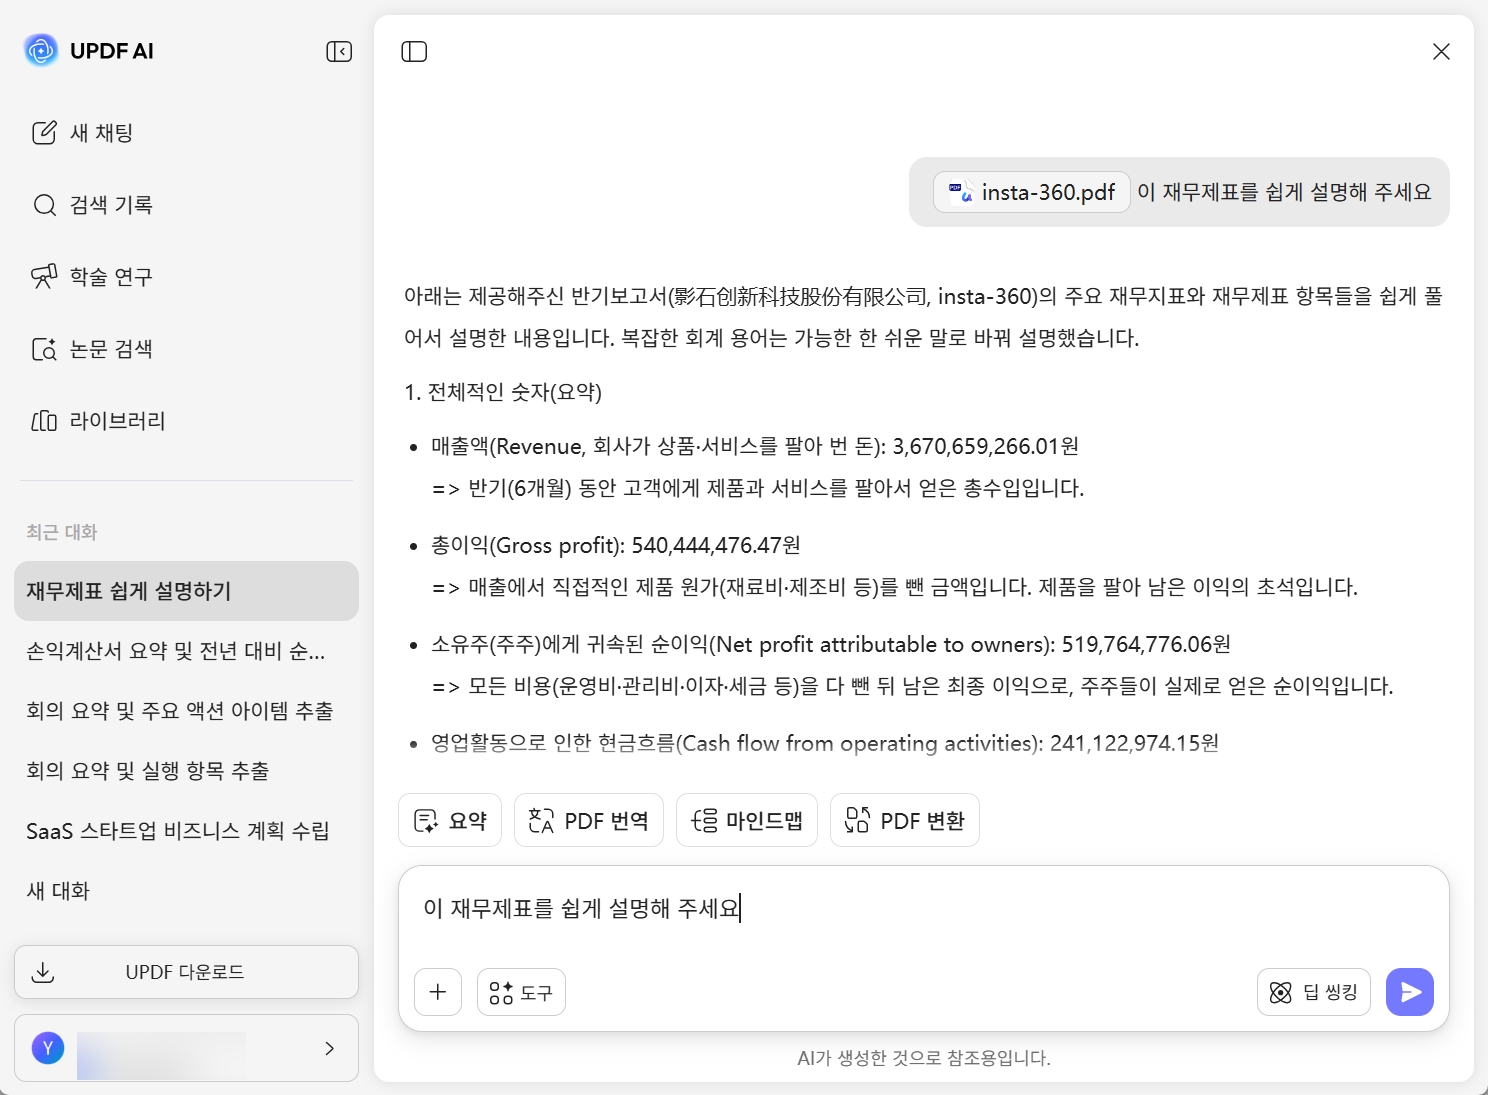Add an attachment with the plus button
This screenshot has width=1488, height=1095.
pyautogui.click(x=438, y=992)
